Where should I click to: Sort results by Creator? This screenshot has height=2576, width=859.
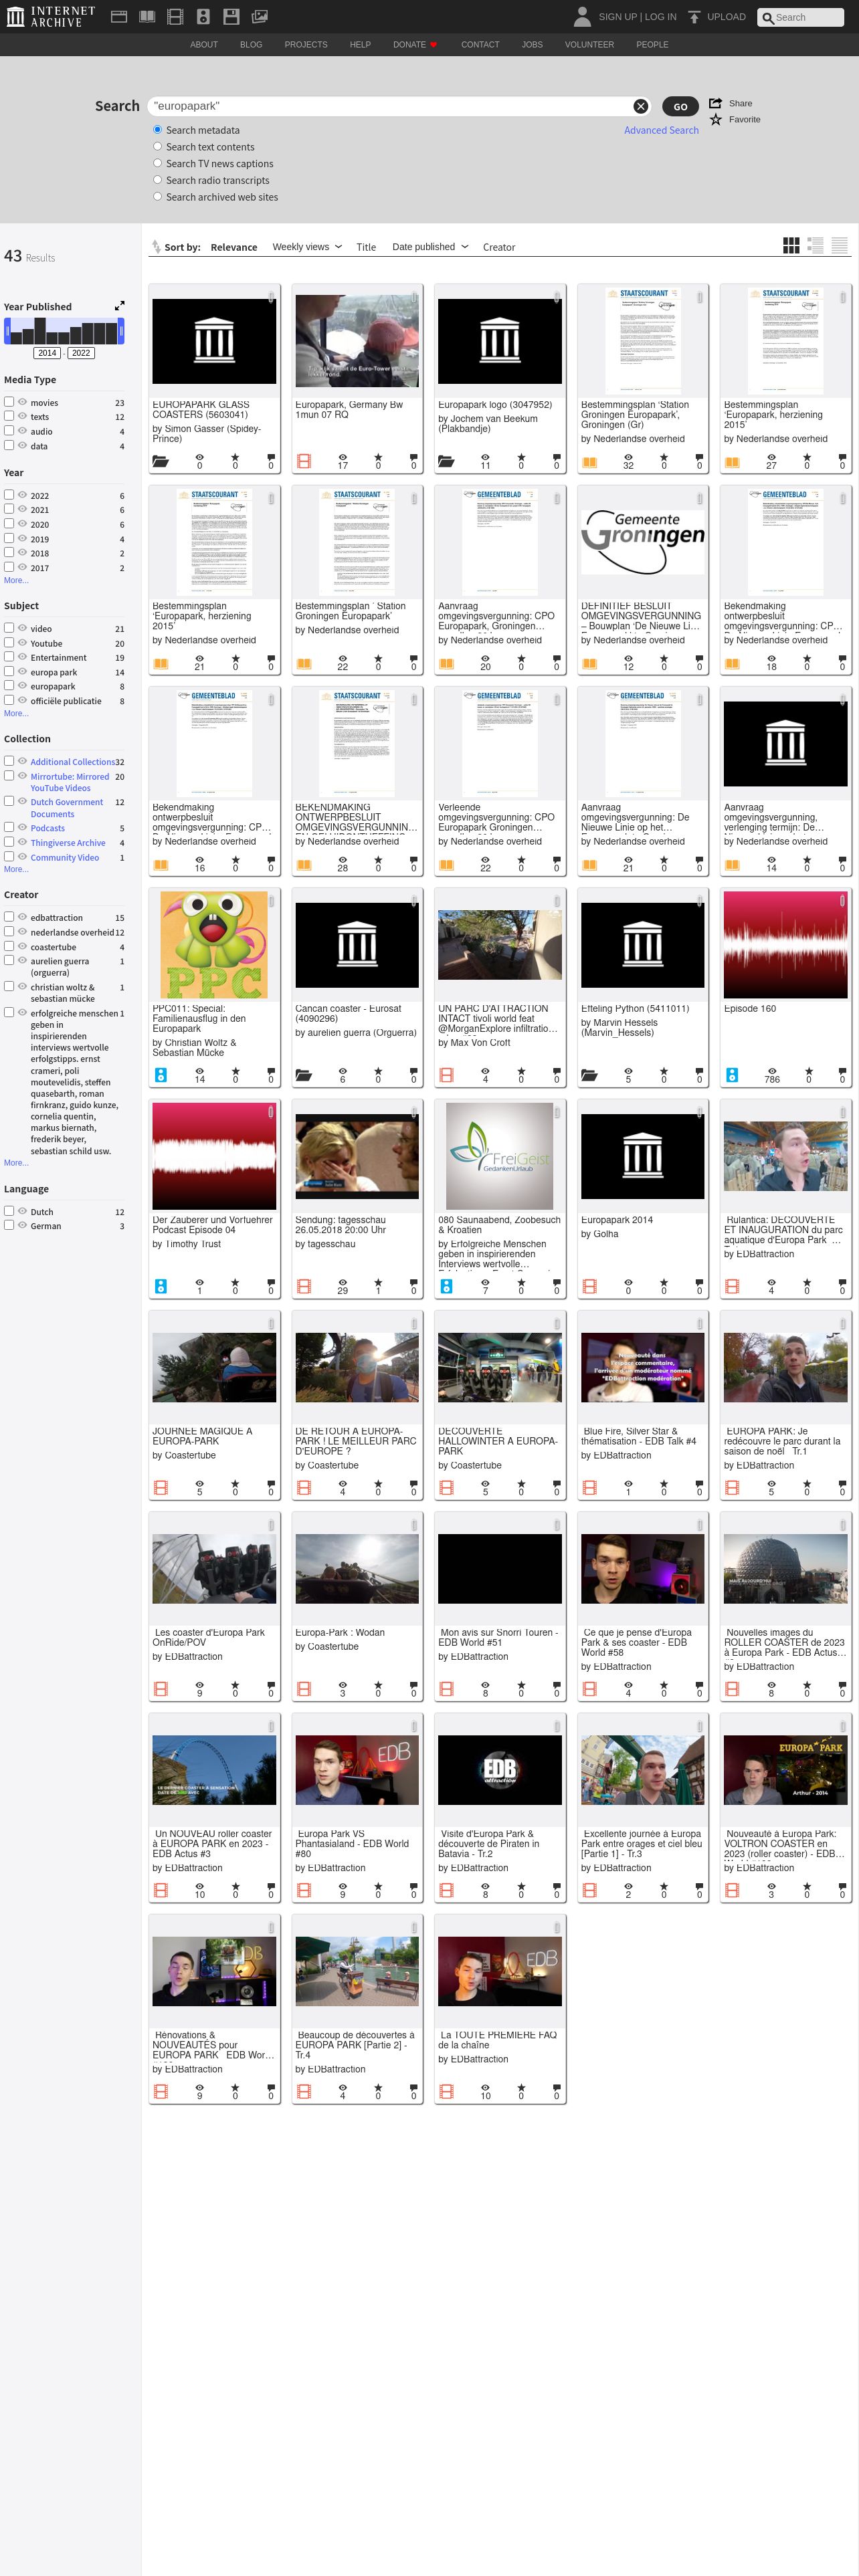click(499, 247)
